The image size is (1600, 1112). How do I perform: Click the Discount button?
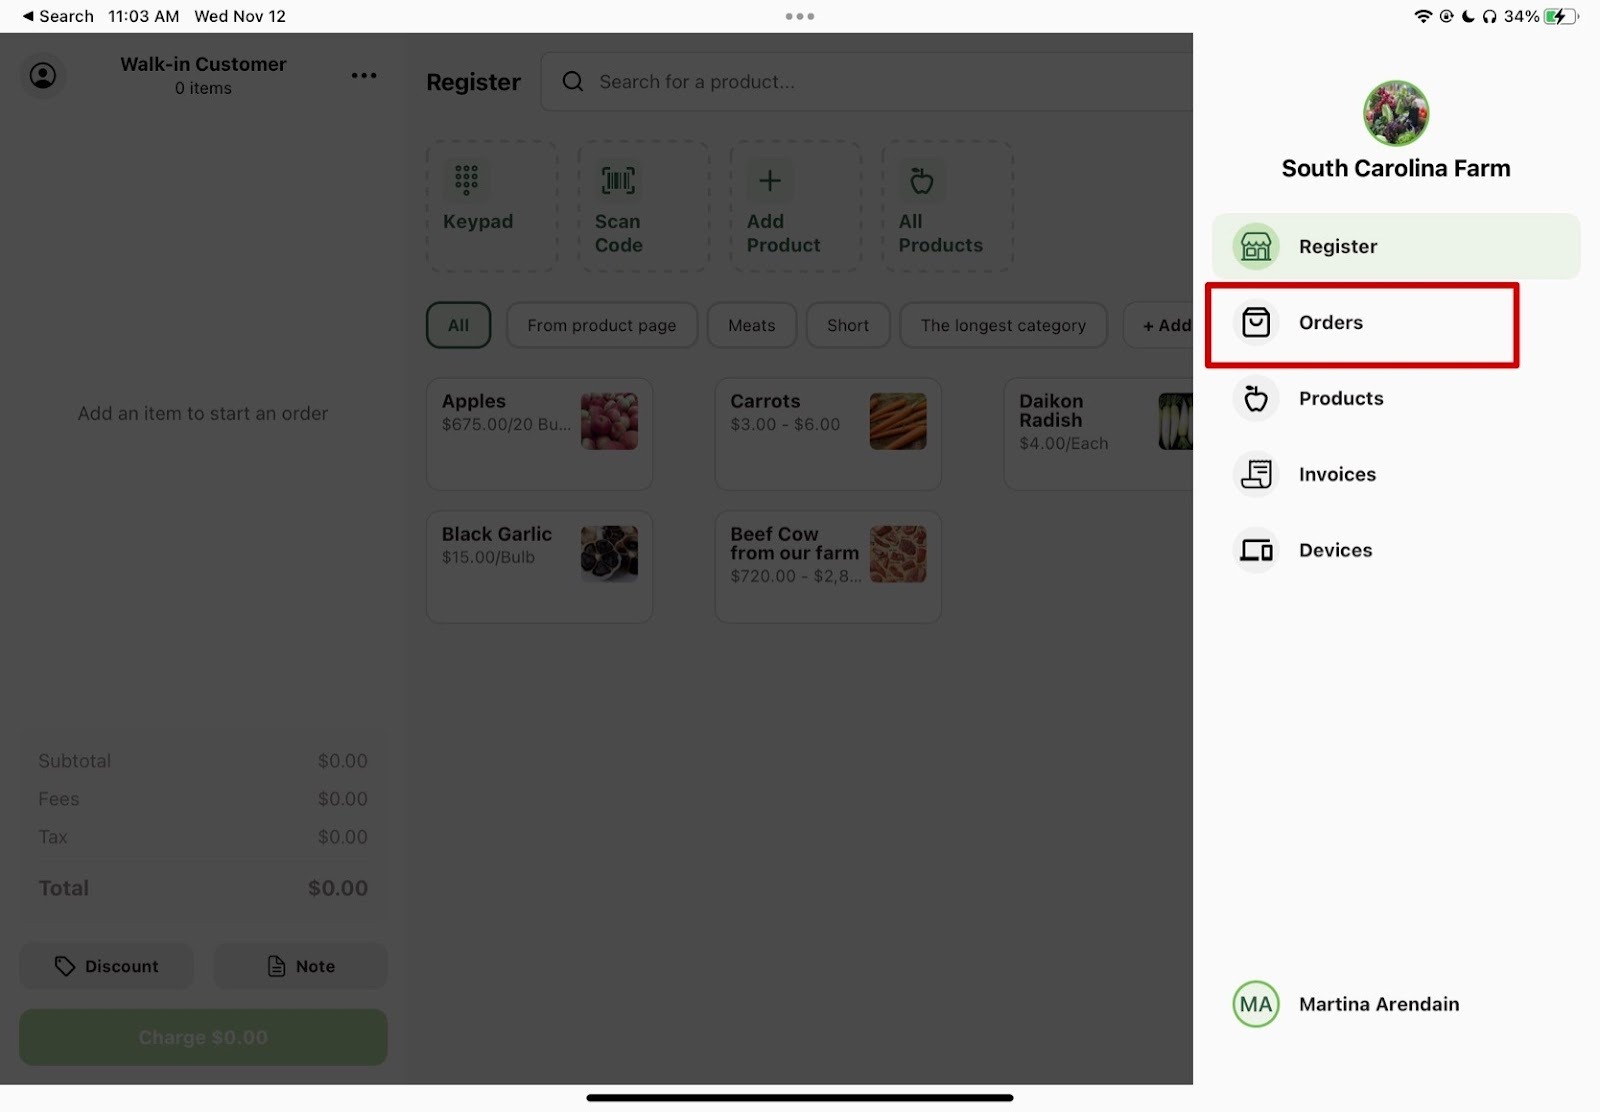106,967
